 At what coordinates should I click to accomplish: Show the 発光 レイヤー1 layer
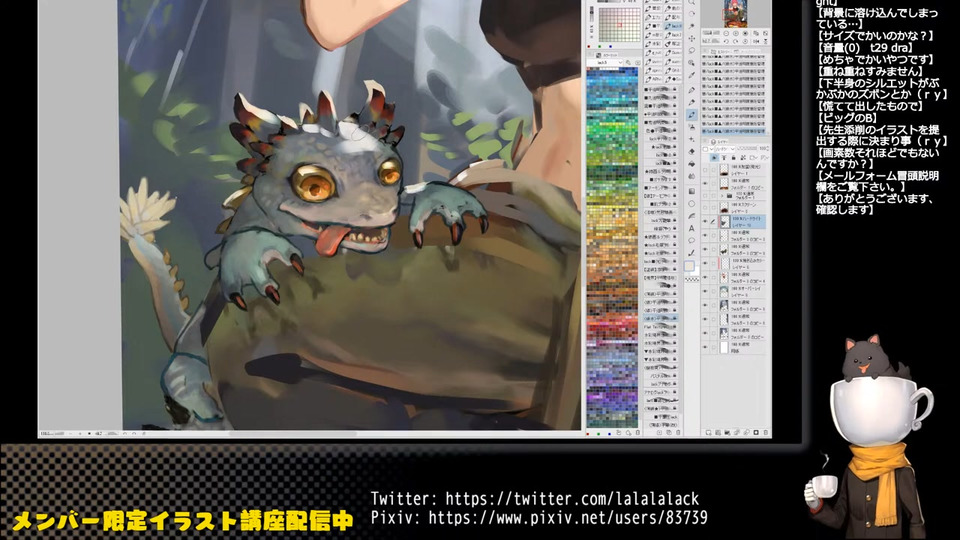[705, 170]
